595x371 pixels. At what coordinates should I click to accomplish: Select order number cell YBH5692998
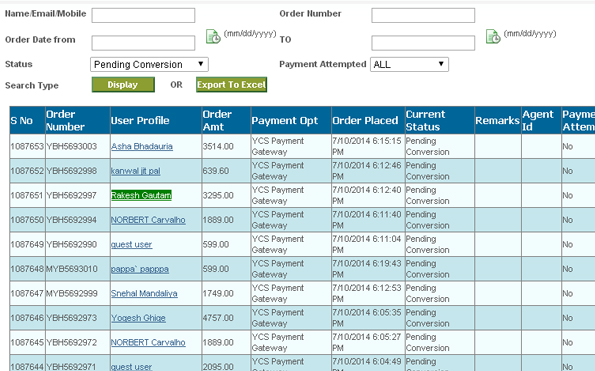coord(78,171)
